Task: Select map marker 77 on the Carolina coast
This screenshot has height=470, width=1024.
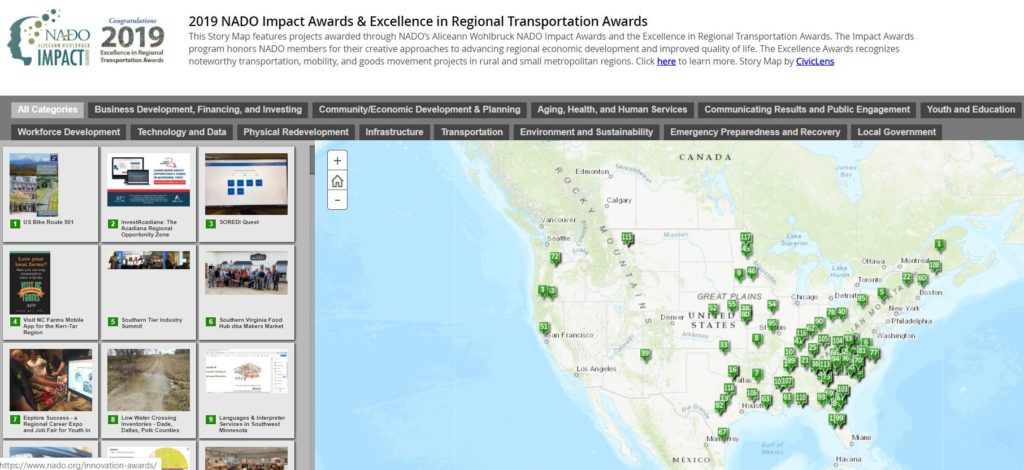Action: [874, 354]
